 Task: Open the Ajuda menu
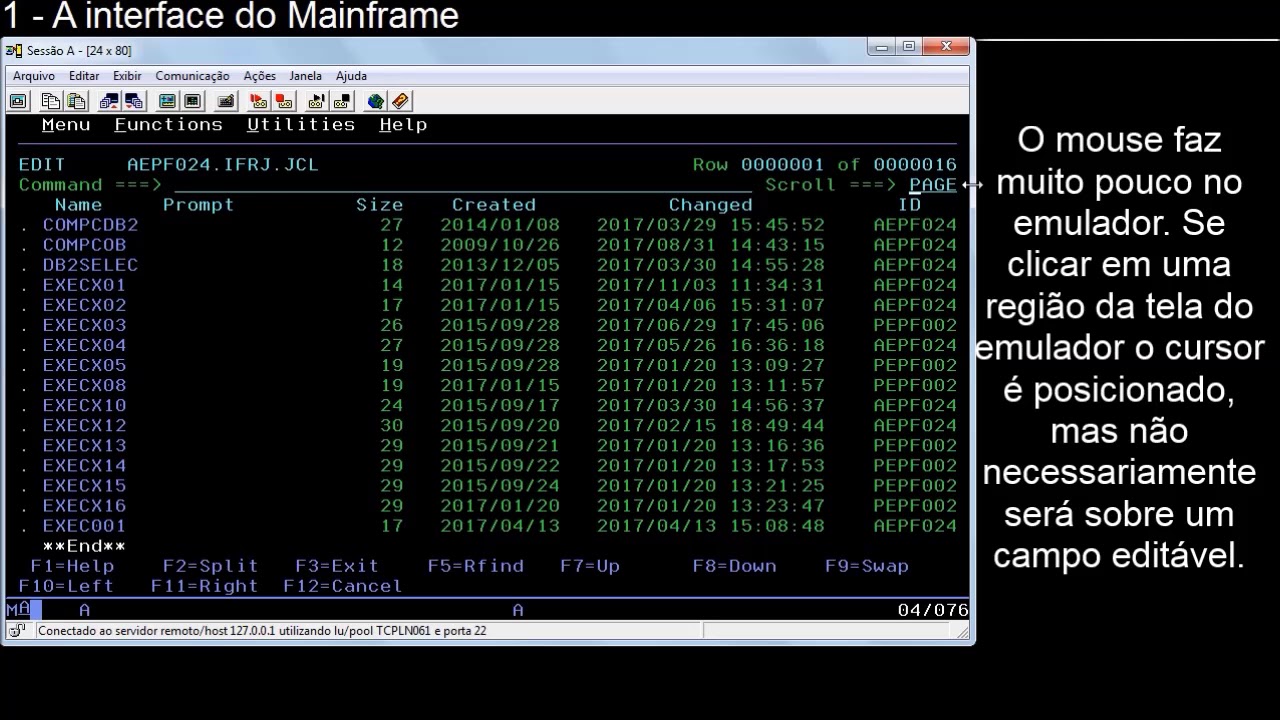click(351, 76)
